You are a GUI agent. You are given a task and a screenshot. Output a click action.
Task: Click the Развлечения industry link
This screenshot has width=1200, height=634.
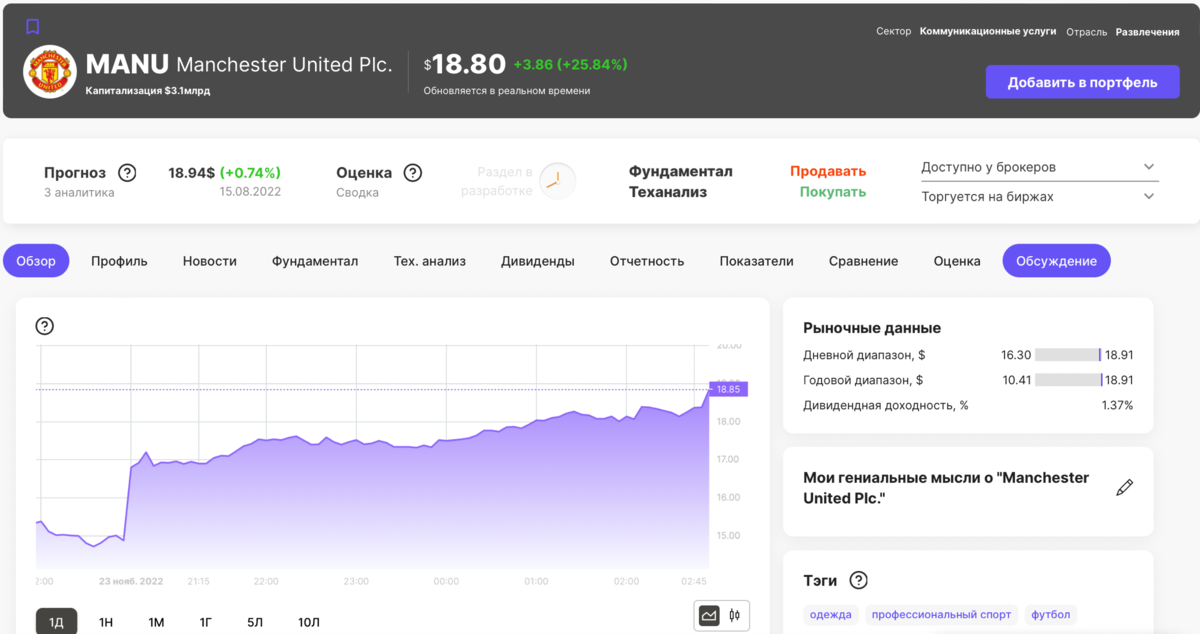1147,31
